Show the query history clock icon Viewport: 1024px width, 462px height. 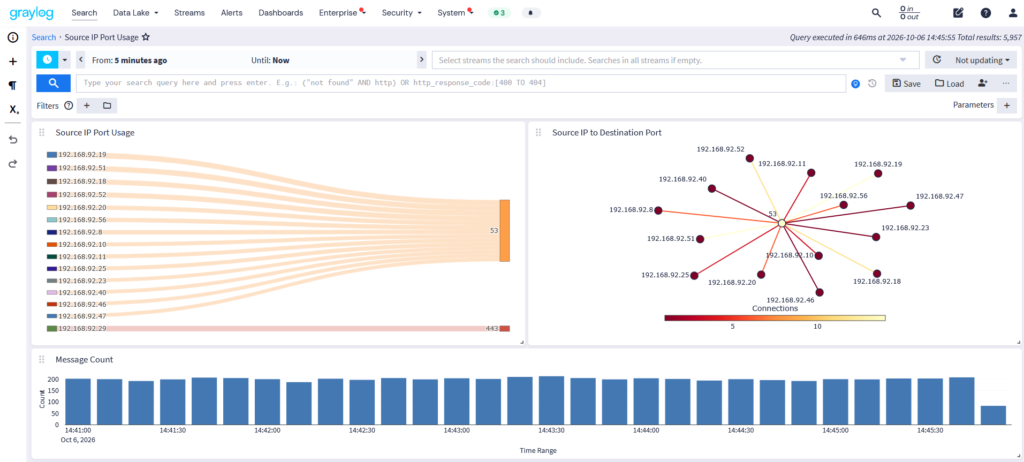[872, 84]
